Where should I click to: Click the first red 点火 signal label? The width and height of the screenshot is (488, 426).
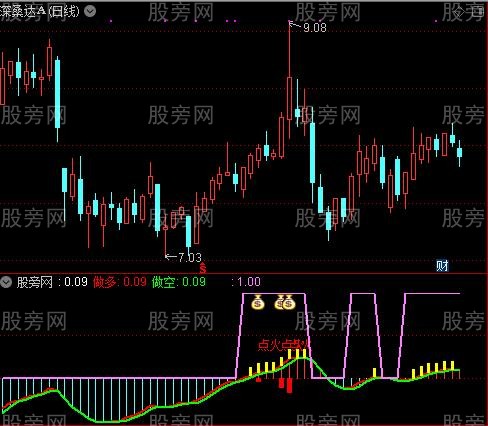tap(269, 345)
